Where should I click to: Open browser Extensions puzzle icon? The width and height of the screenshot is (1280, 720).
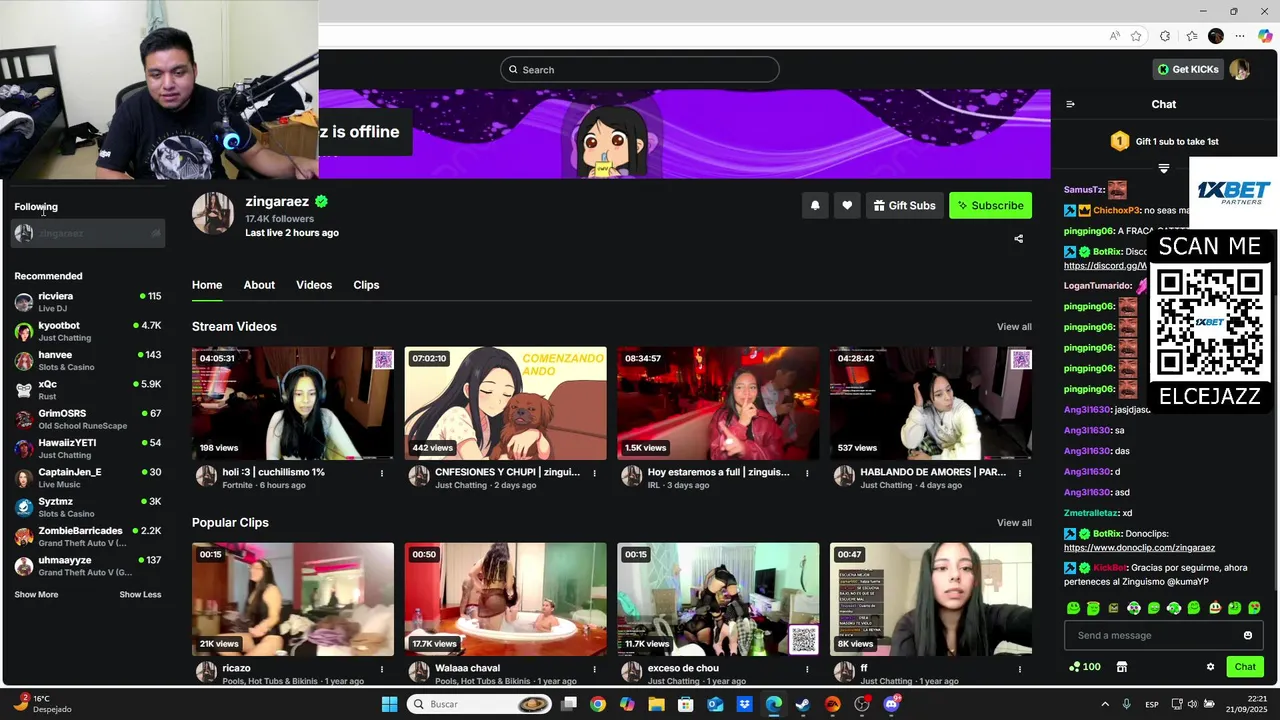(x=1165, y=36)
